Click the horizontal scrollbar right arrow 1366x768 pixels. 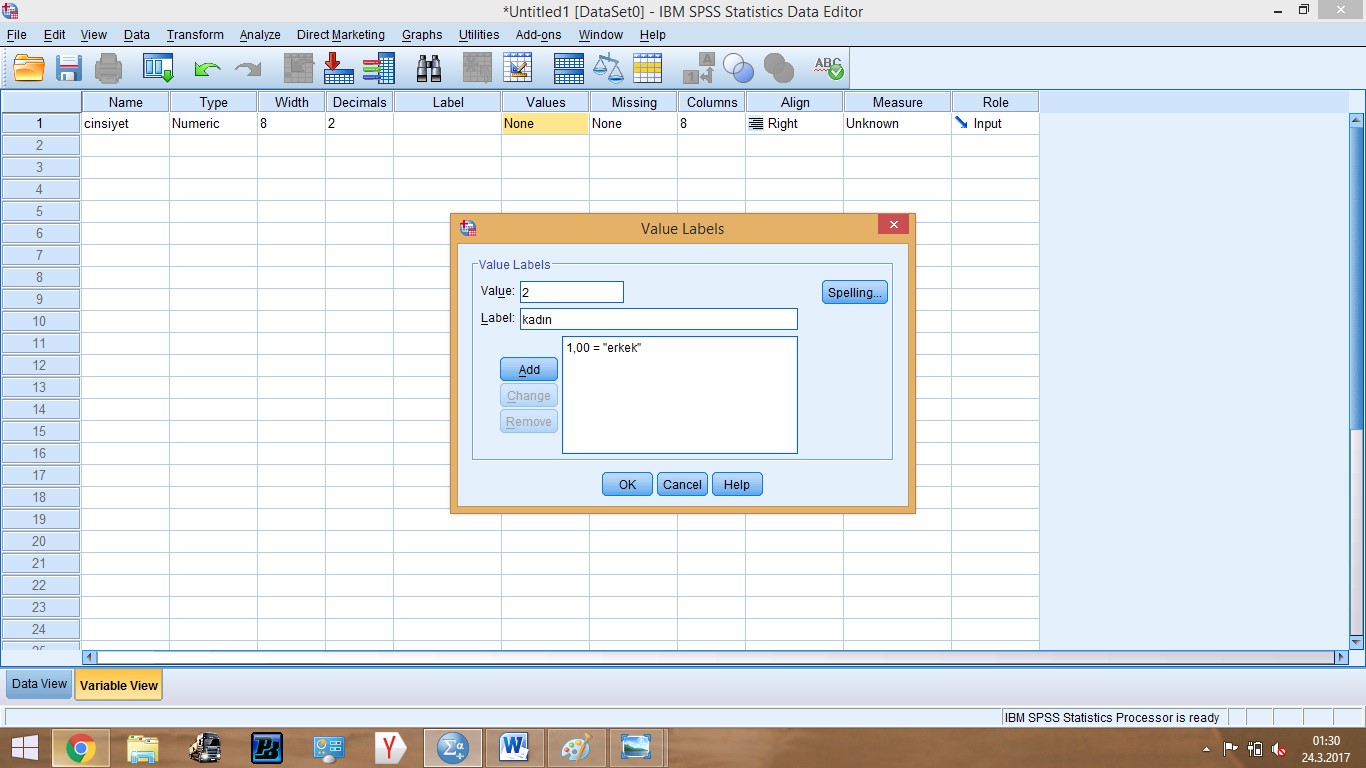pos(1341,657)
